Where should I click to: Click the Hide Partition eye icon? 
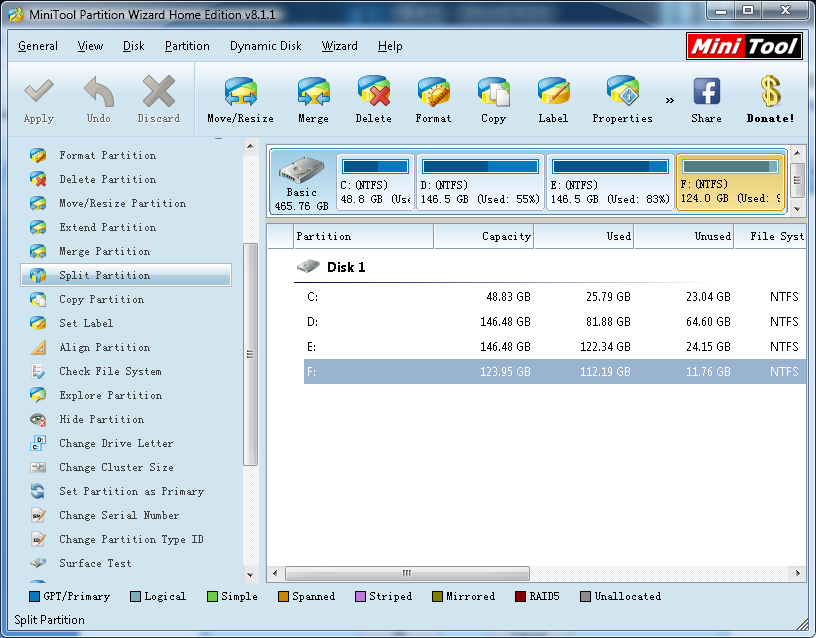pos(38,419)
